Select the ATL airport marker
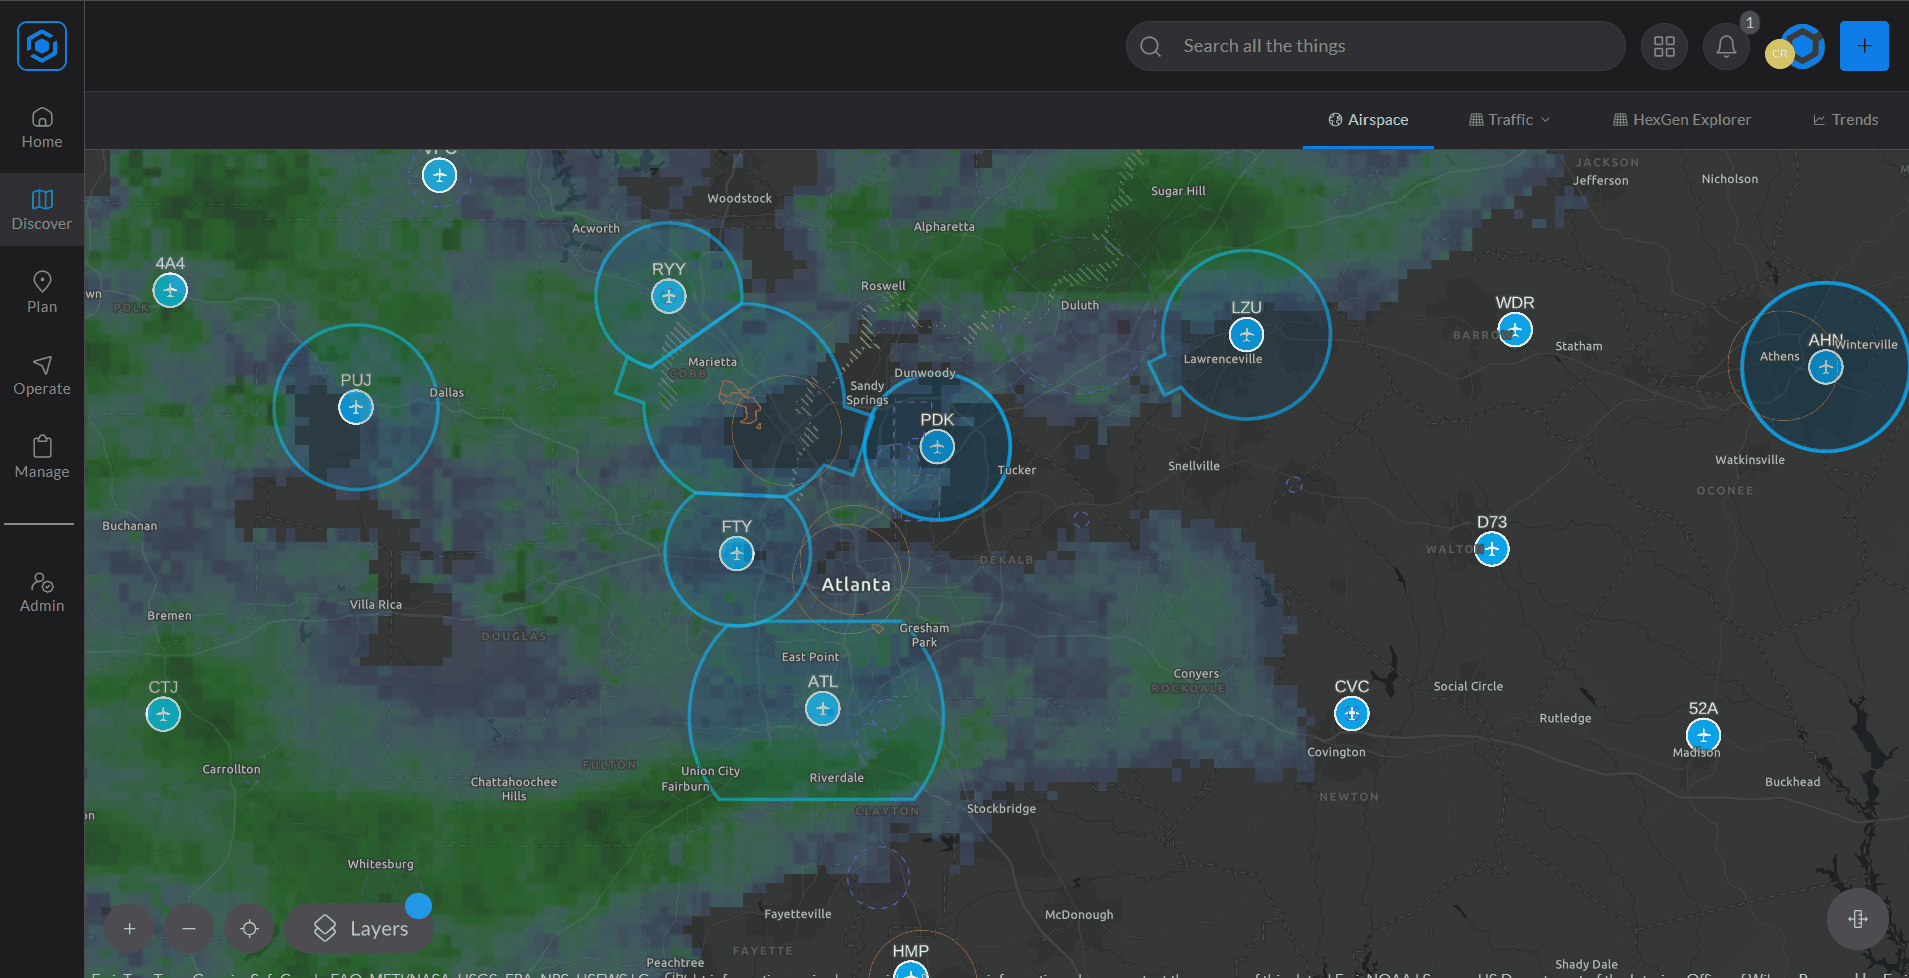Screen dimensions: 1909x978 coord(822,709)
